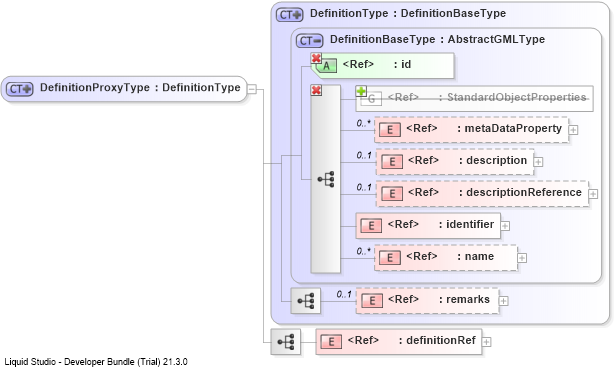Click the Liquid Studio Developer Bundle footer text
614x367 pixels.
click(96, 362)
